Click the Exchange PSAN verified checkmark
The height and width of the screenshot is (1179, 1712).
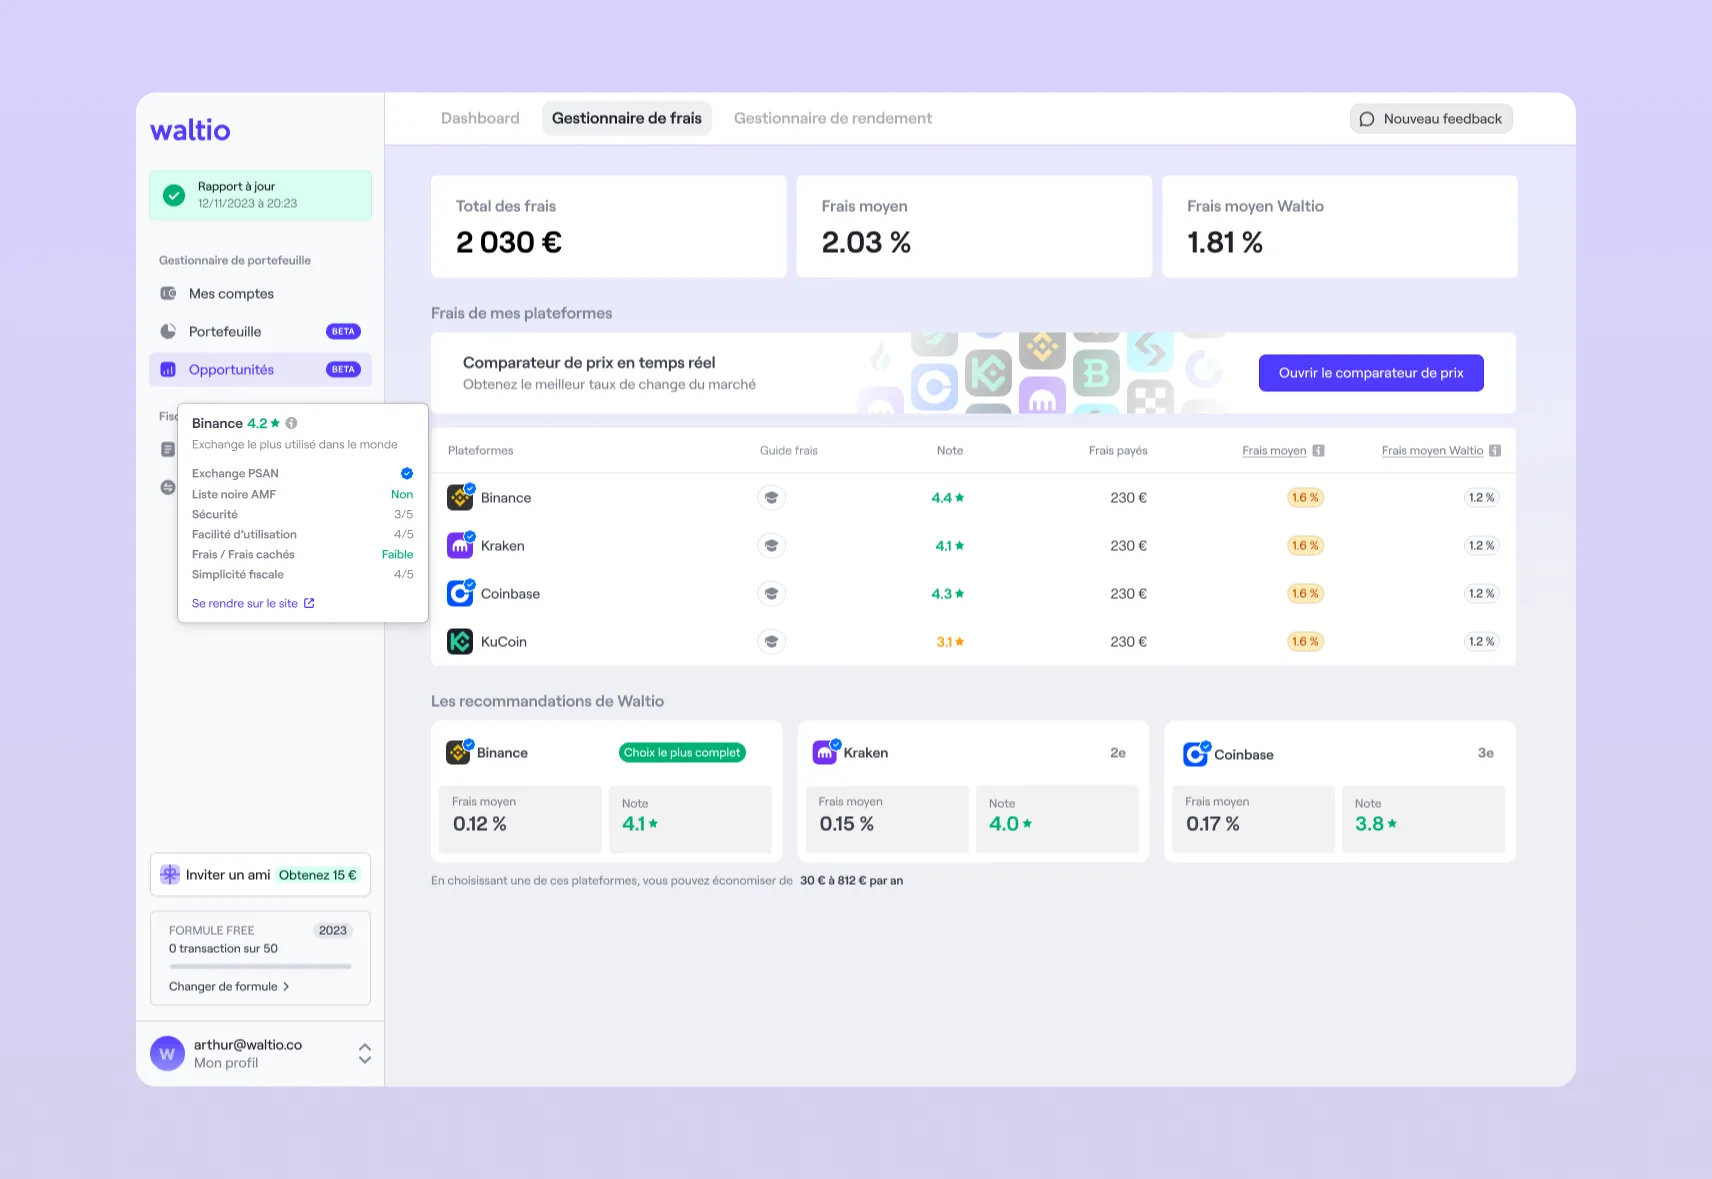click(x=407, y=474)
